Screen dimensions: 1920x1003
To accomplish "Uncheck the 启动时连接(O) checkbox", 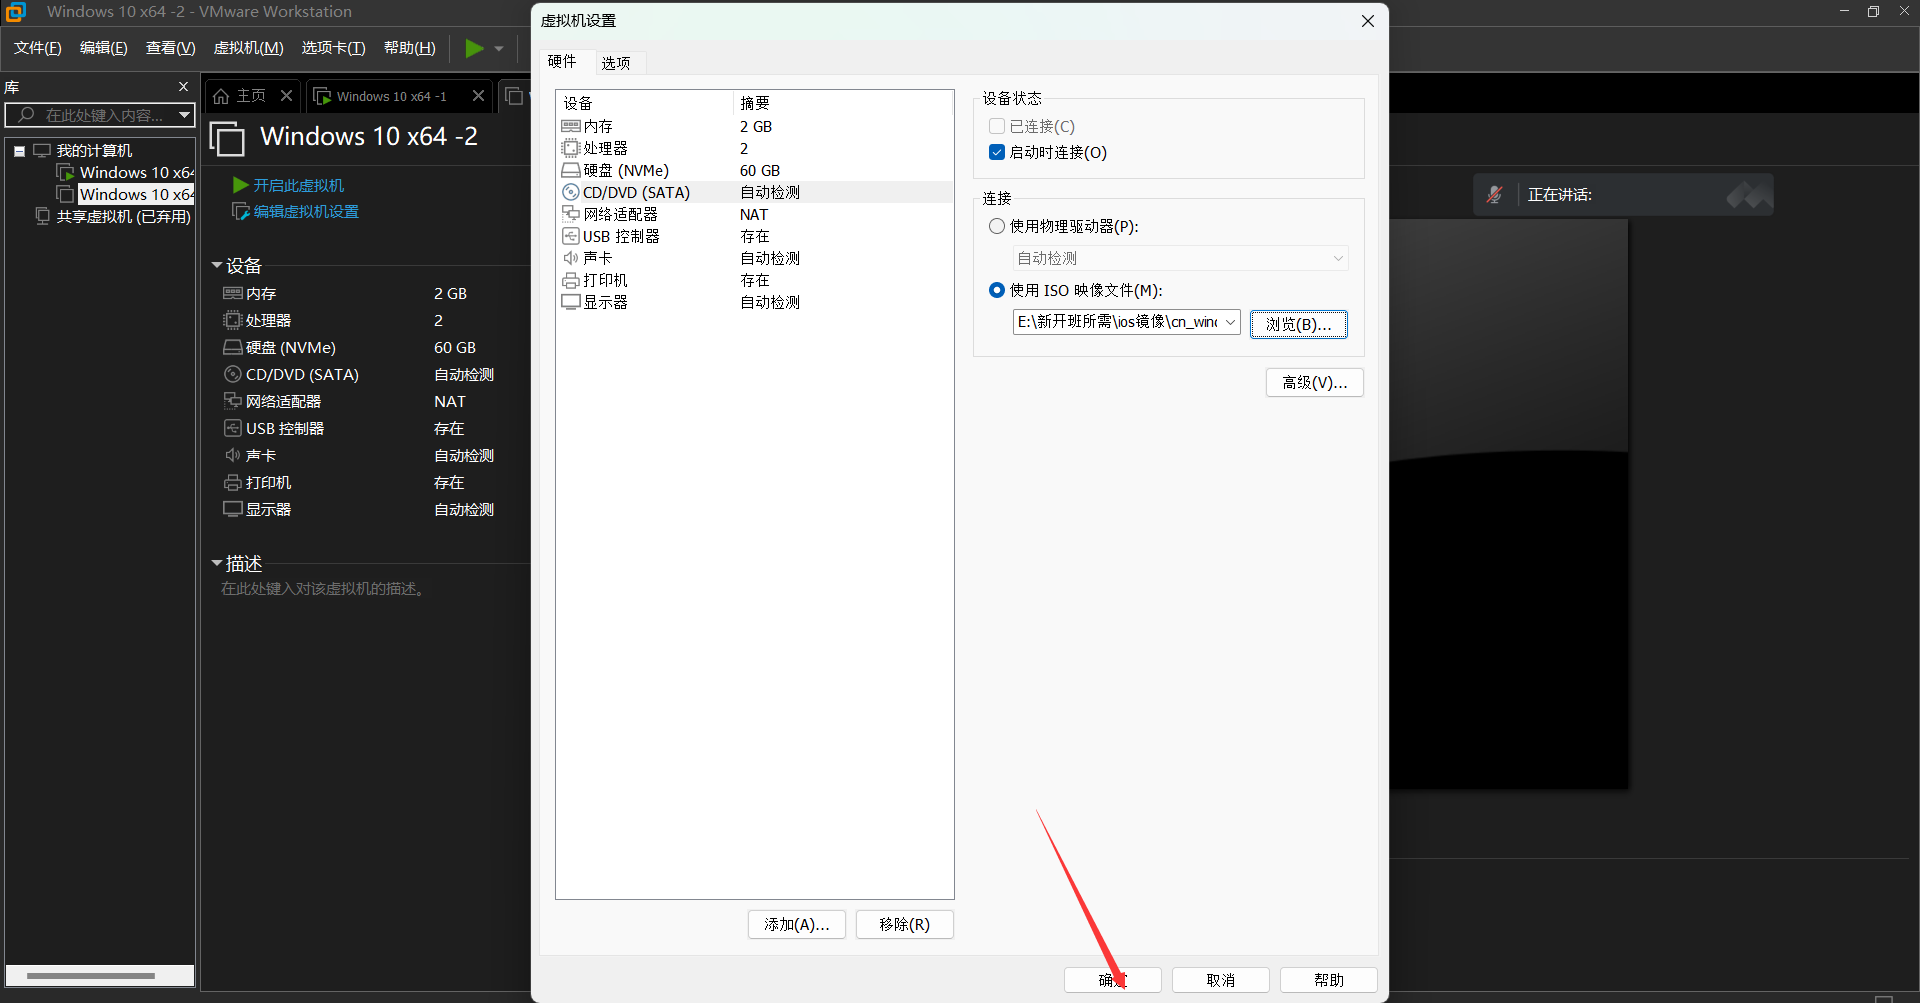I will click(x=997, y=152).
